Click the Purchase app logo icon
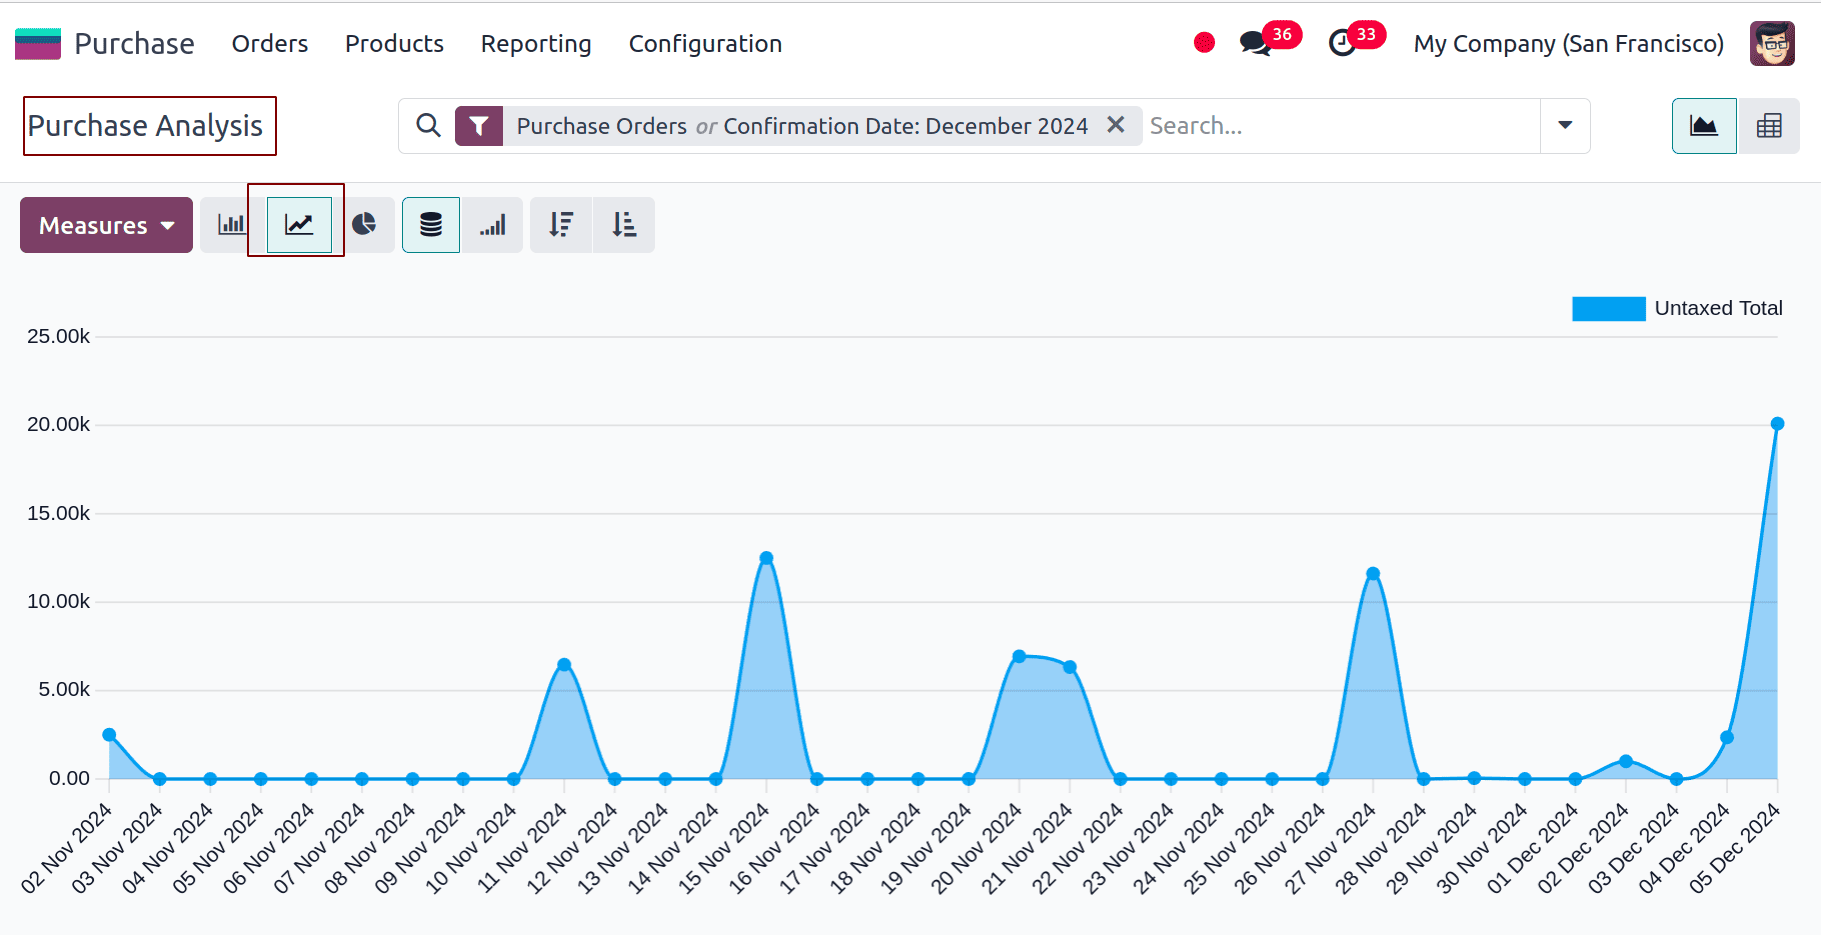The height and width of the screenshot is (935, 1821). [x=38, y=44]
